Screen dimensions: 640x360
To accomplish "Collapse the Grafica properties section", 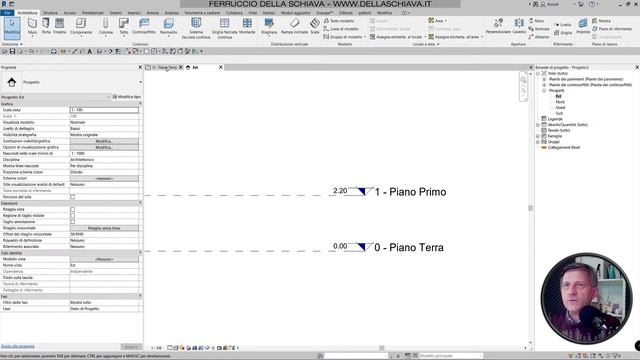I will (140, 104).
